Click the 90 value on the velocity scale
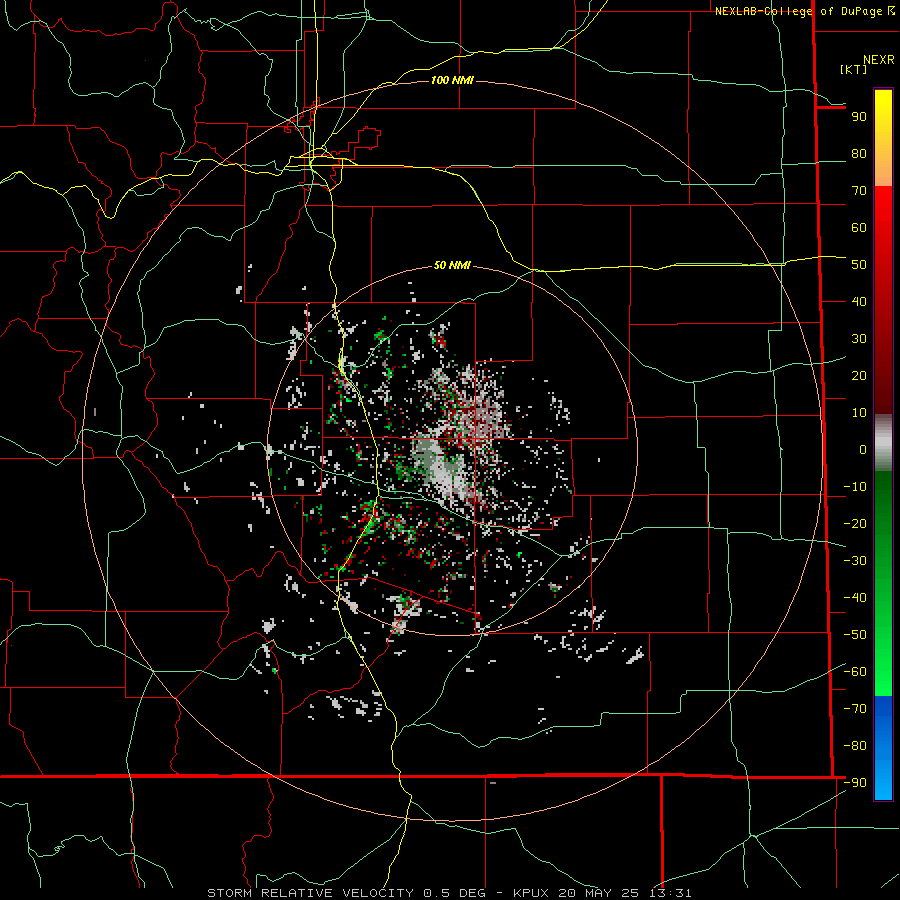Viewport: 900px width, 900px height. [x=859, y=117]
